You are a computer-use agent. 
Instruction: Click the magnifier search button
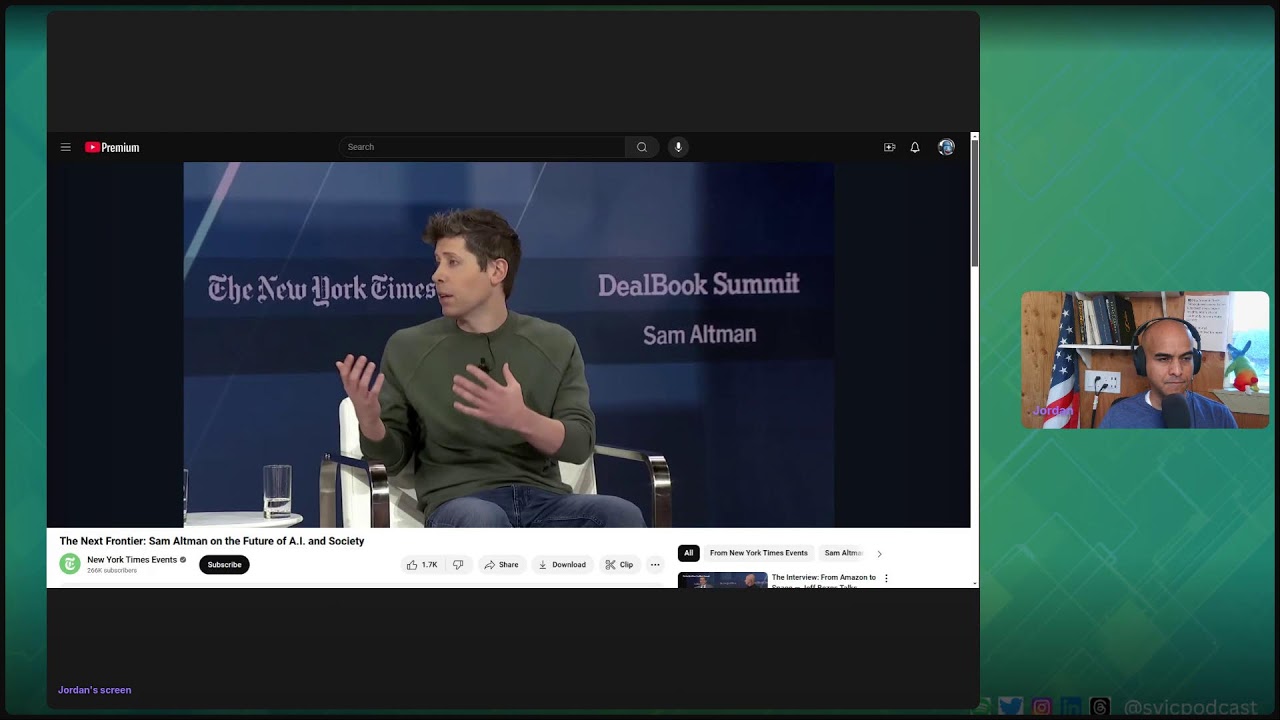click(642, 147)
